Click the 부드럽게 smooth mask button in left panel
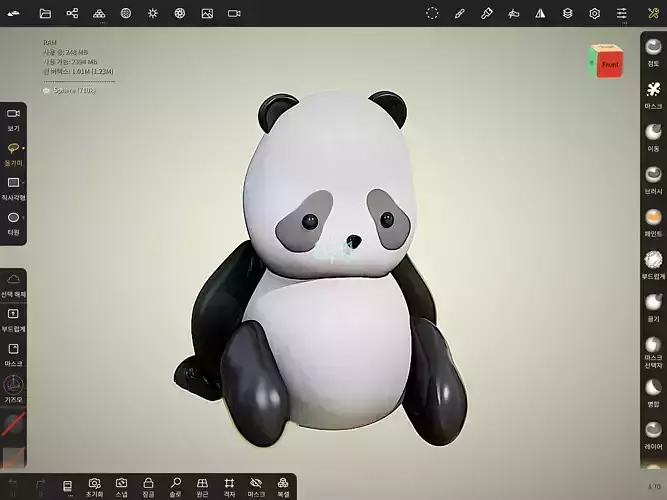 pyautogui.click(x=13, y=320)
